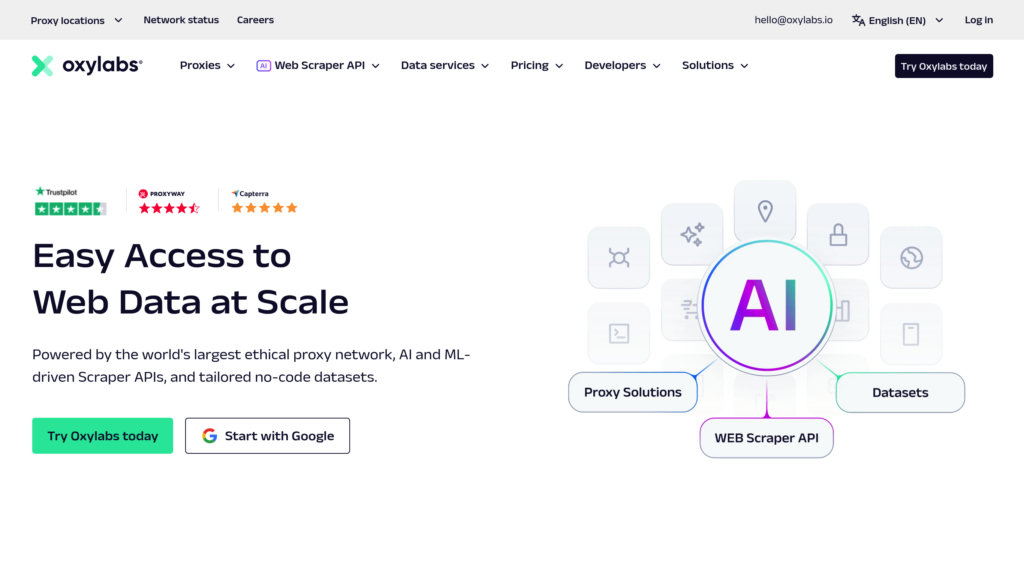
Task: Expand the Proxies navigation menu
Action: coord(207,66)
